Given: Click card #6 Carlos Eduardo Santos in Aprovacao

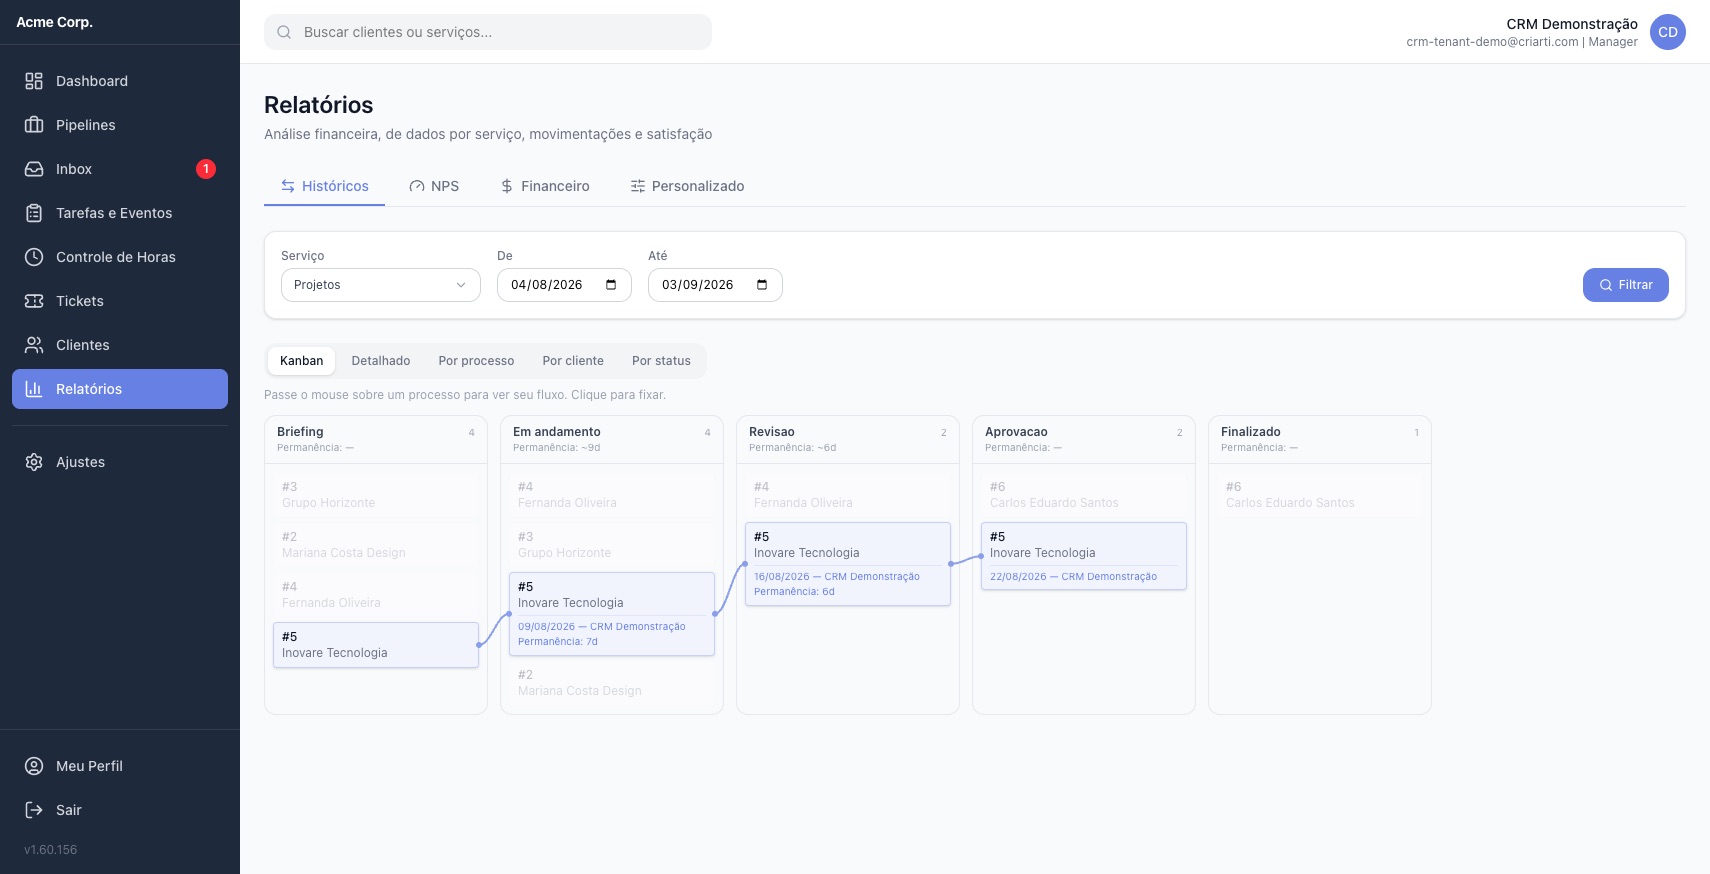Looking at the screenshot, I should [1084, 495].
